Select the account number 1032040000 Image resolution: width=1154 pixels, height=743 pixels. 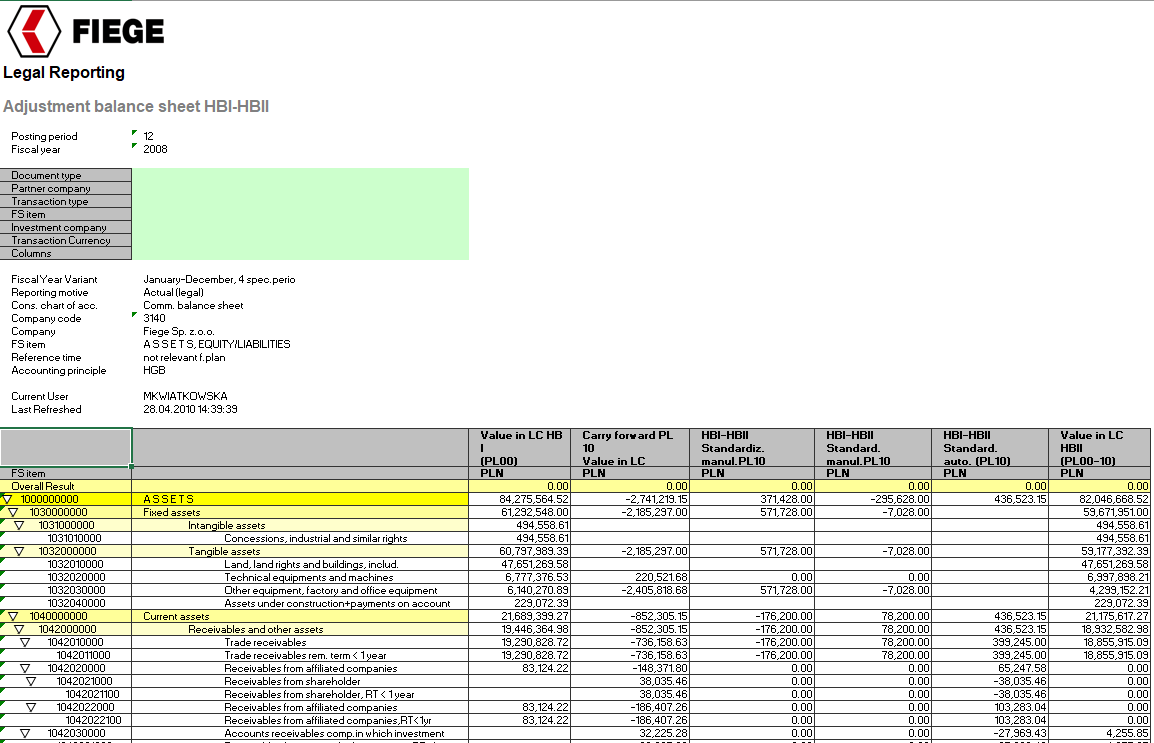(77, 603)
